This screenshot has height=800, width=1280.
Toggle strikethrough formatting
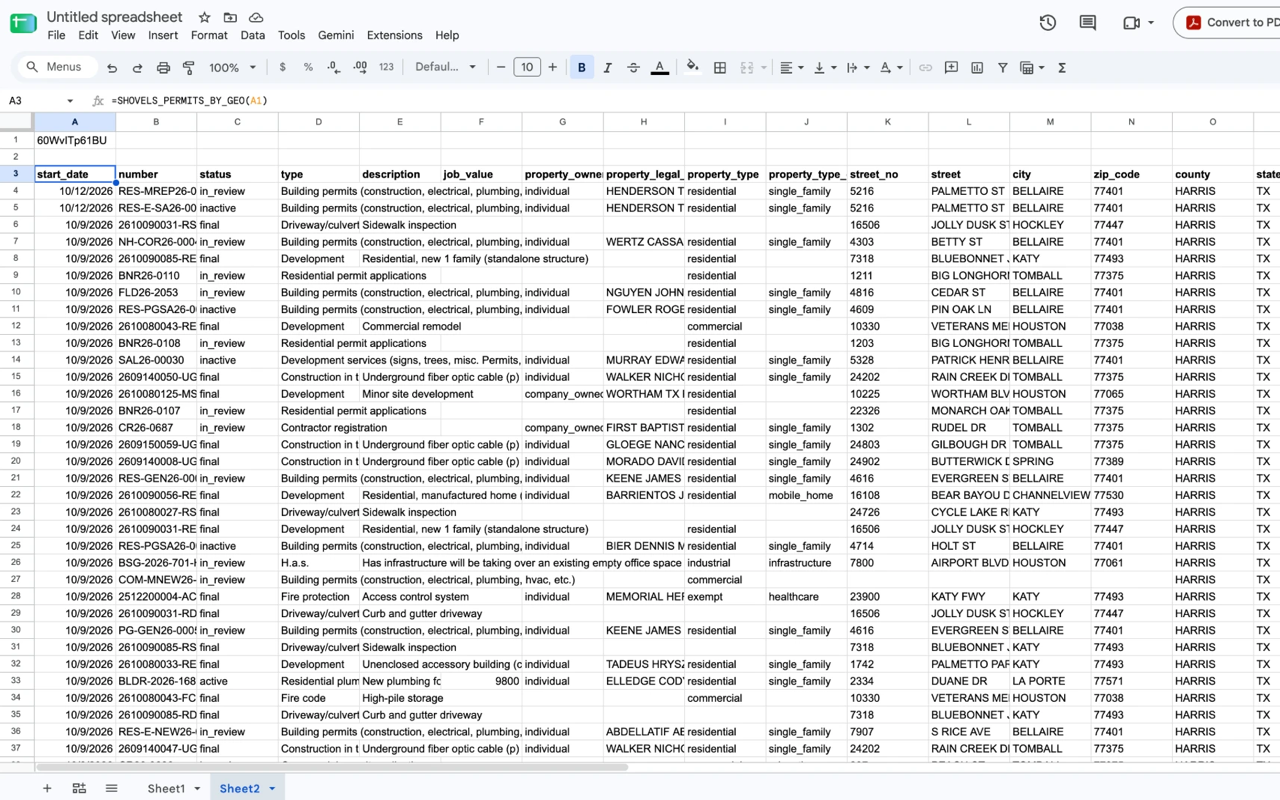tap(633, 68)
